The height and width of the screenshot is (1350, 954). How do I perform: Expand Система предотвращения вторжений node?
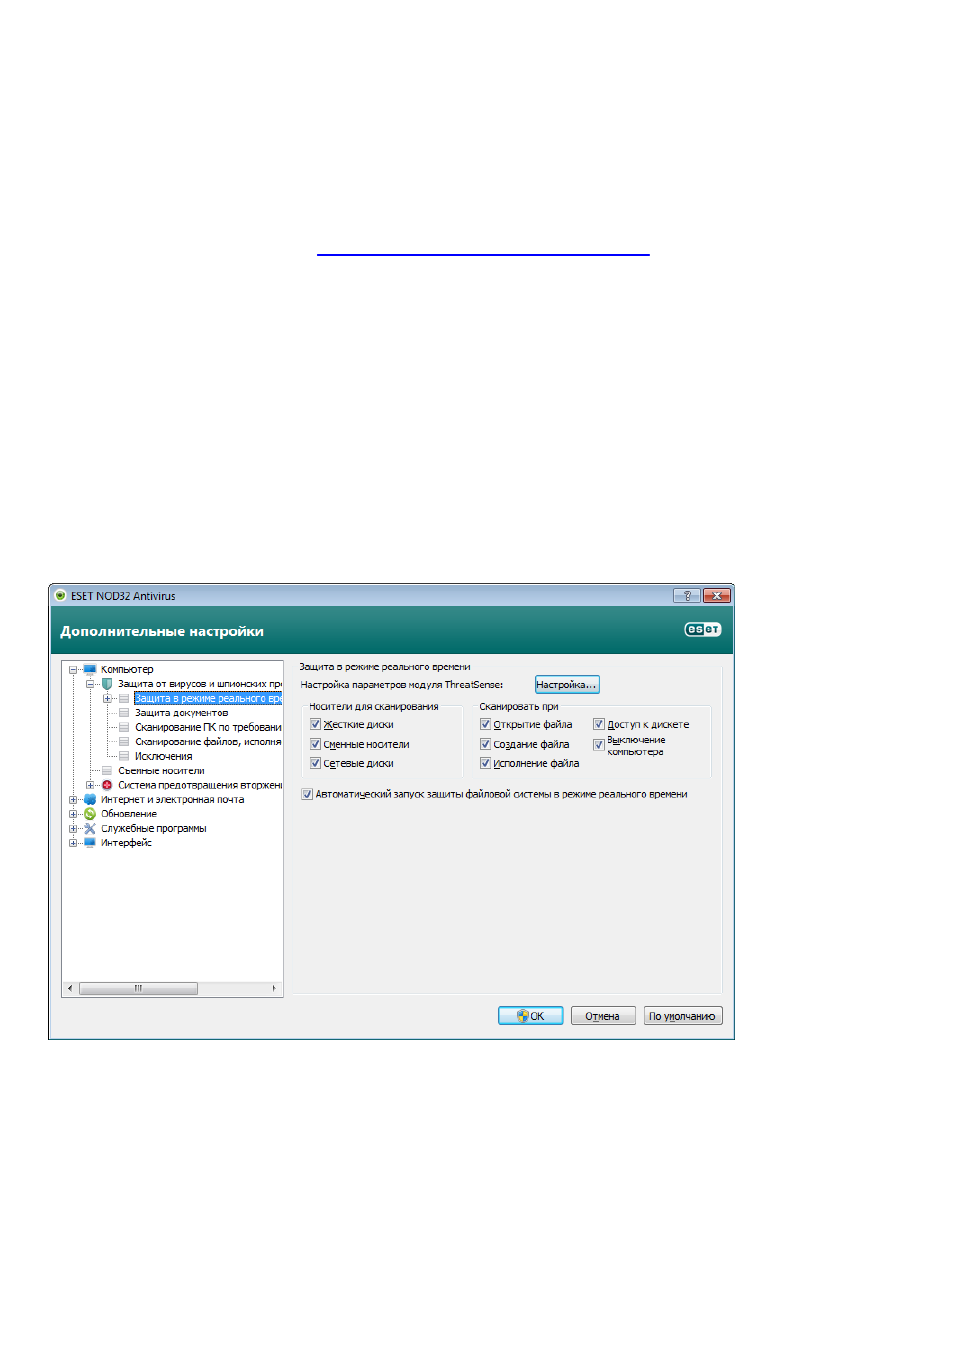[90, 785]
